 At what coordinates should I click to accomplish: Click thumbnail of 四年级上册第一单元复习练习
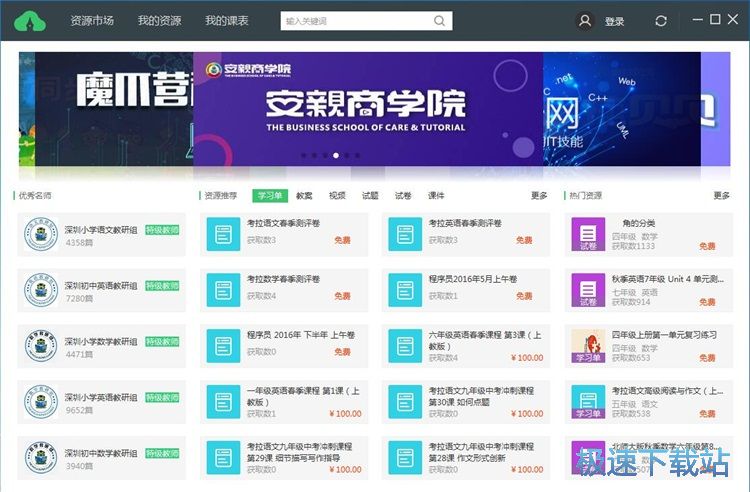click(x=588, y=346)
